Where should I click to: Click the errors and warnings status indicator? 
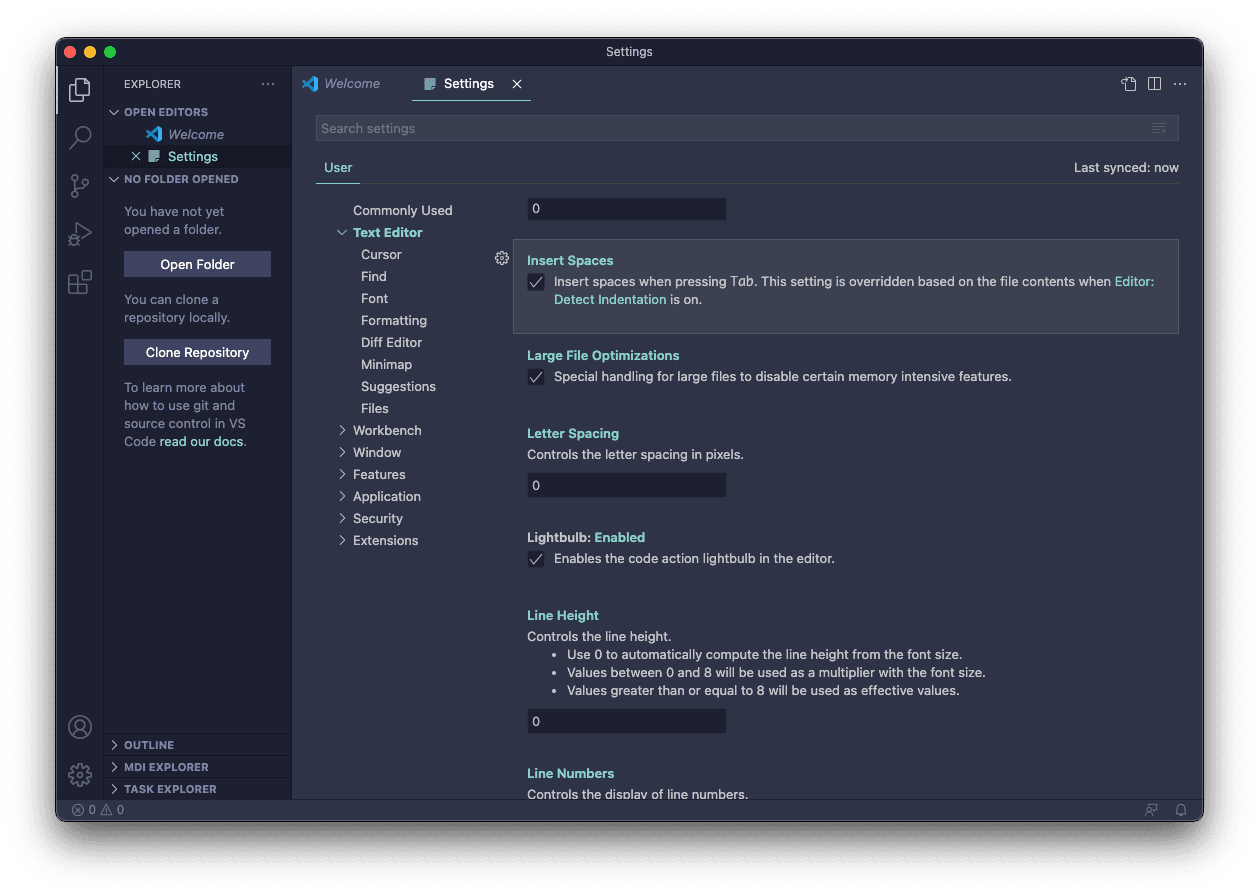[98, 810]
